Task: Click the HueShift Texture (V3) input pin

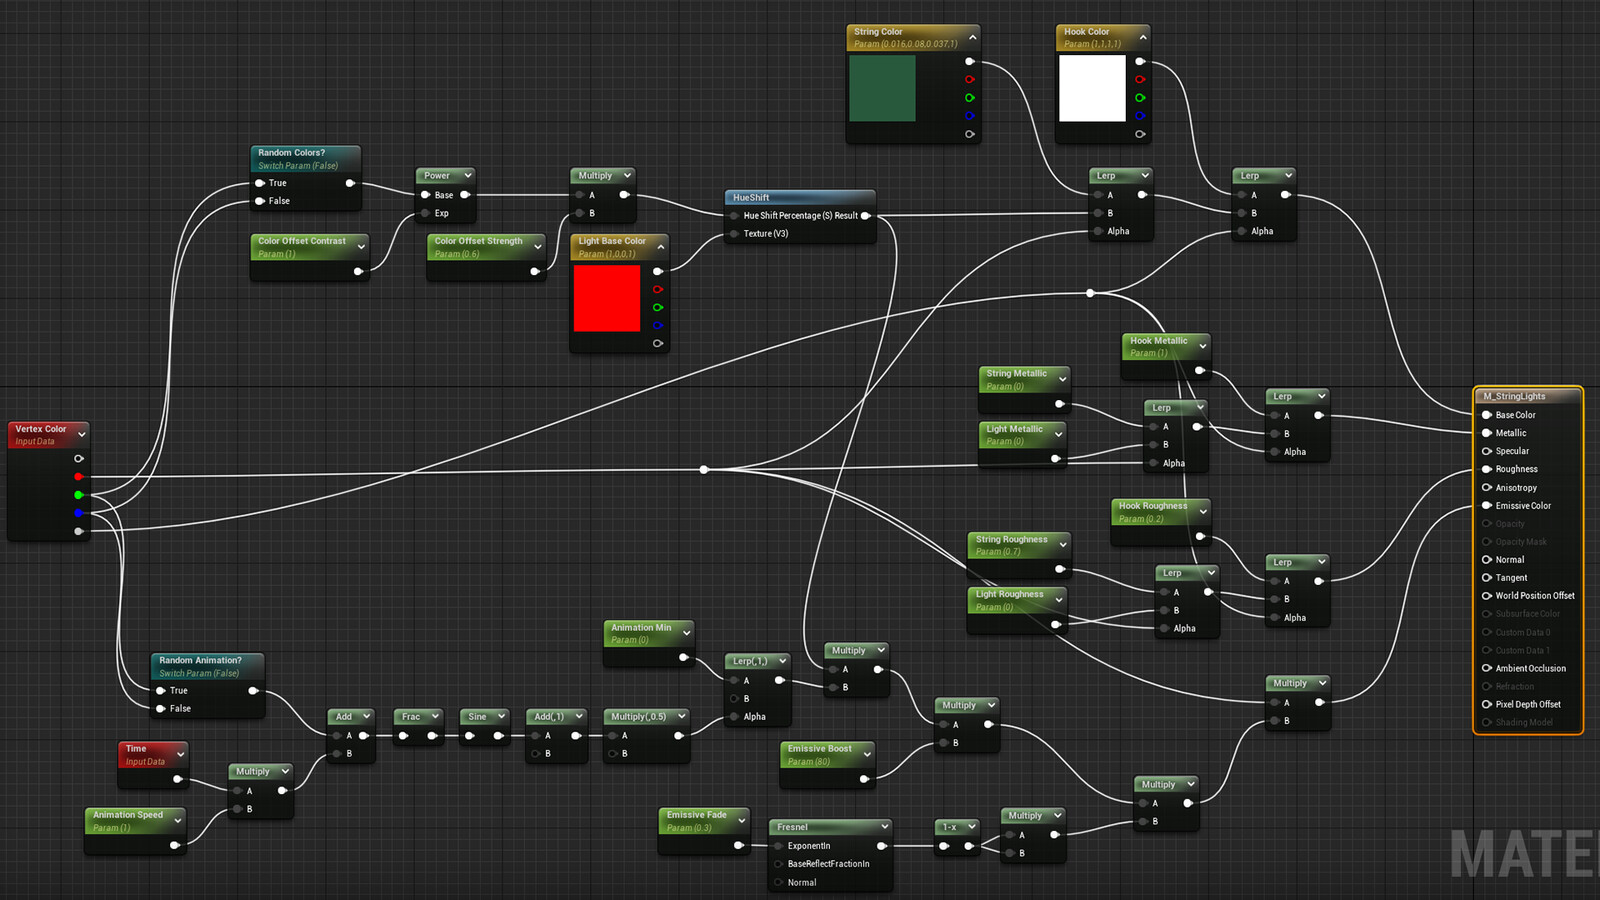Action: [x=734, y=234]
